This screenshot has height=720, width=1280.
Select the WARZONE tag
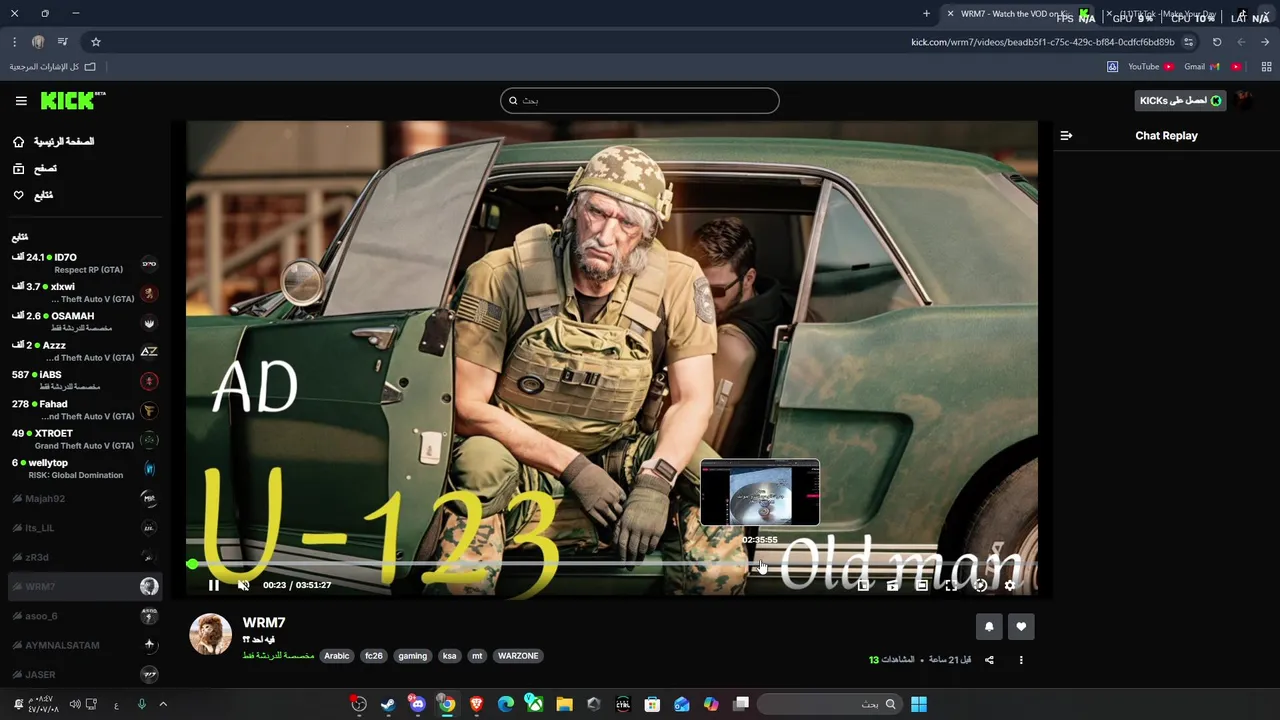[518, 656]
